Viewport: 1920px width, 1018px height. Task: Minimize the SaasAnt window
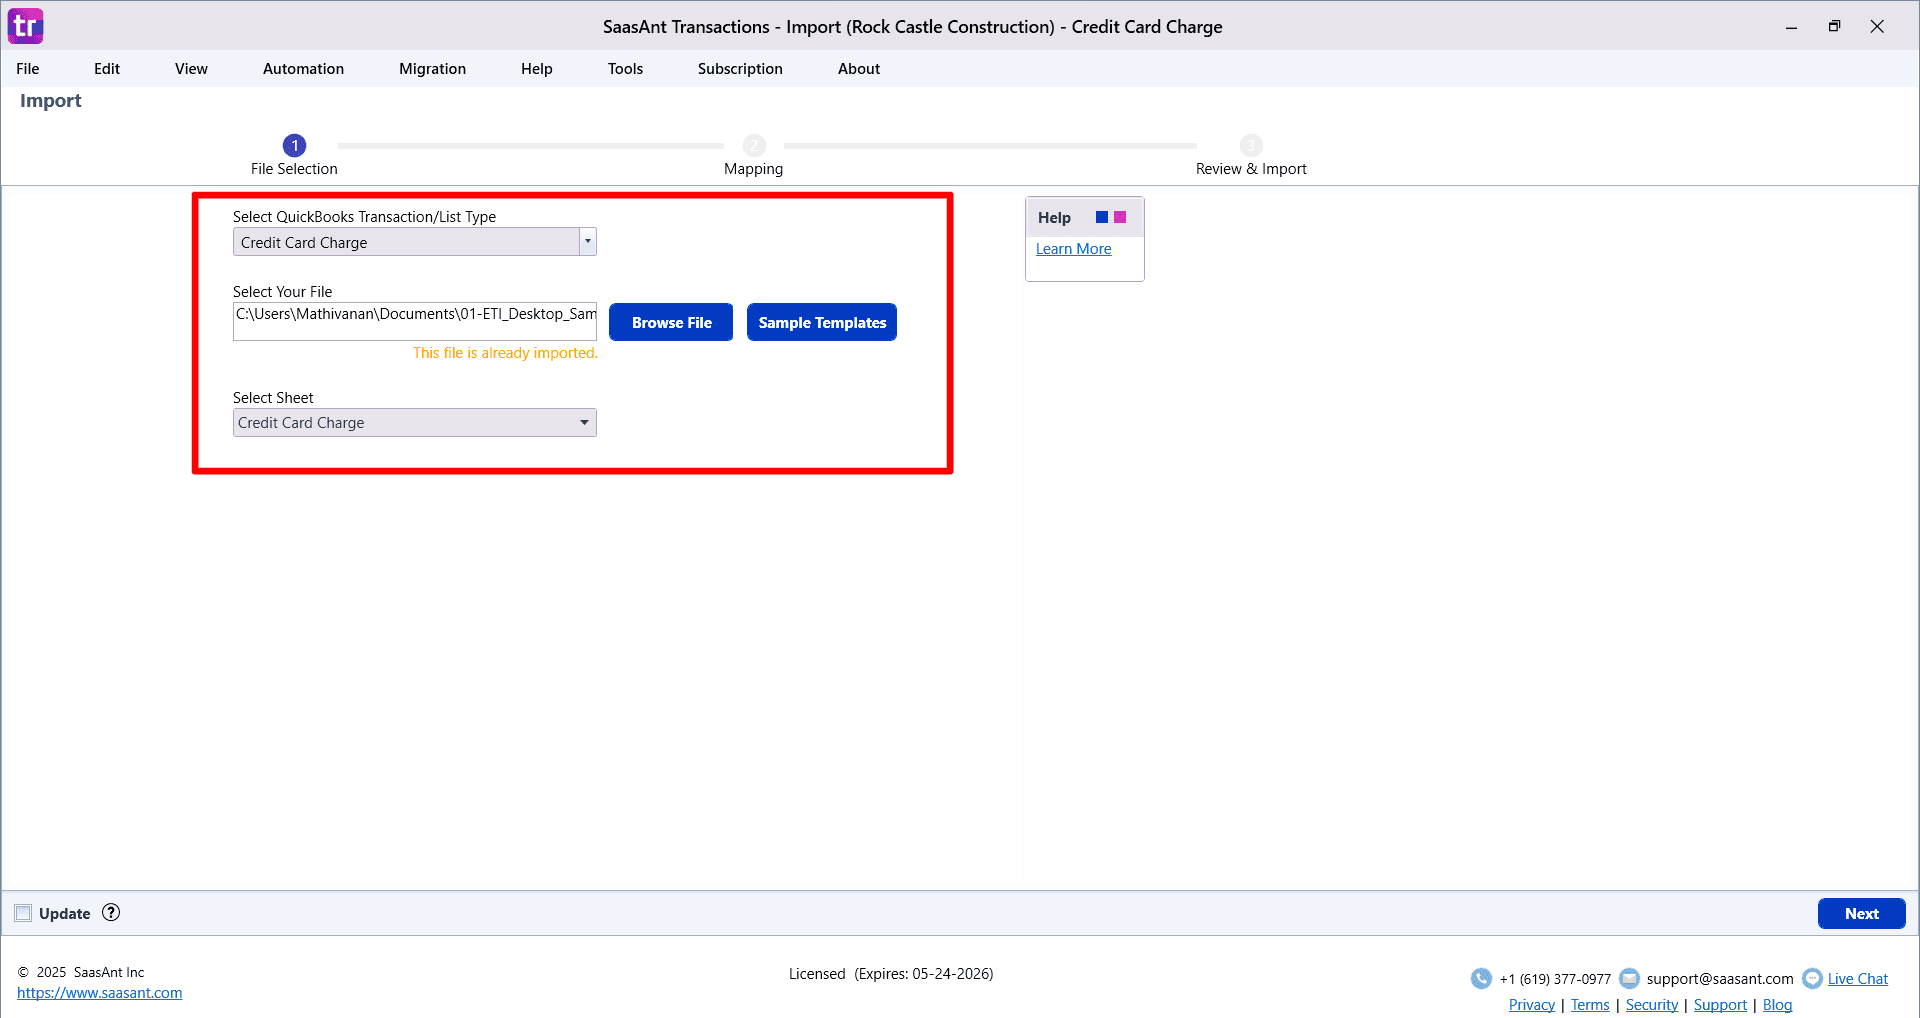click(x=1791, y=27)
